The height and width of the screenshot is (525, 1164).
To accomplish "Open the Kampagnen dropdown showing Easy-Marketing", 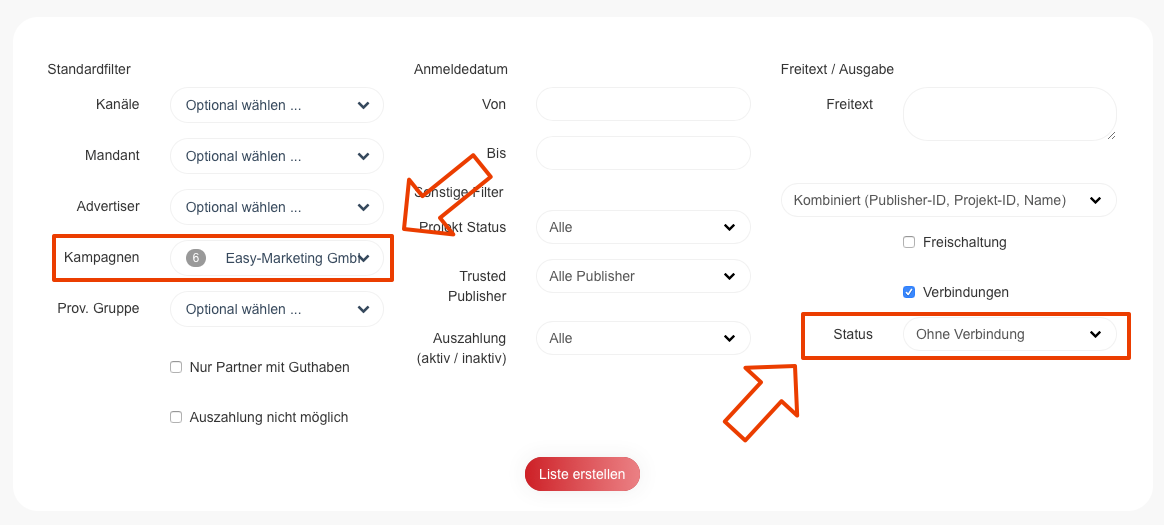I will [290, 258].
